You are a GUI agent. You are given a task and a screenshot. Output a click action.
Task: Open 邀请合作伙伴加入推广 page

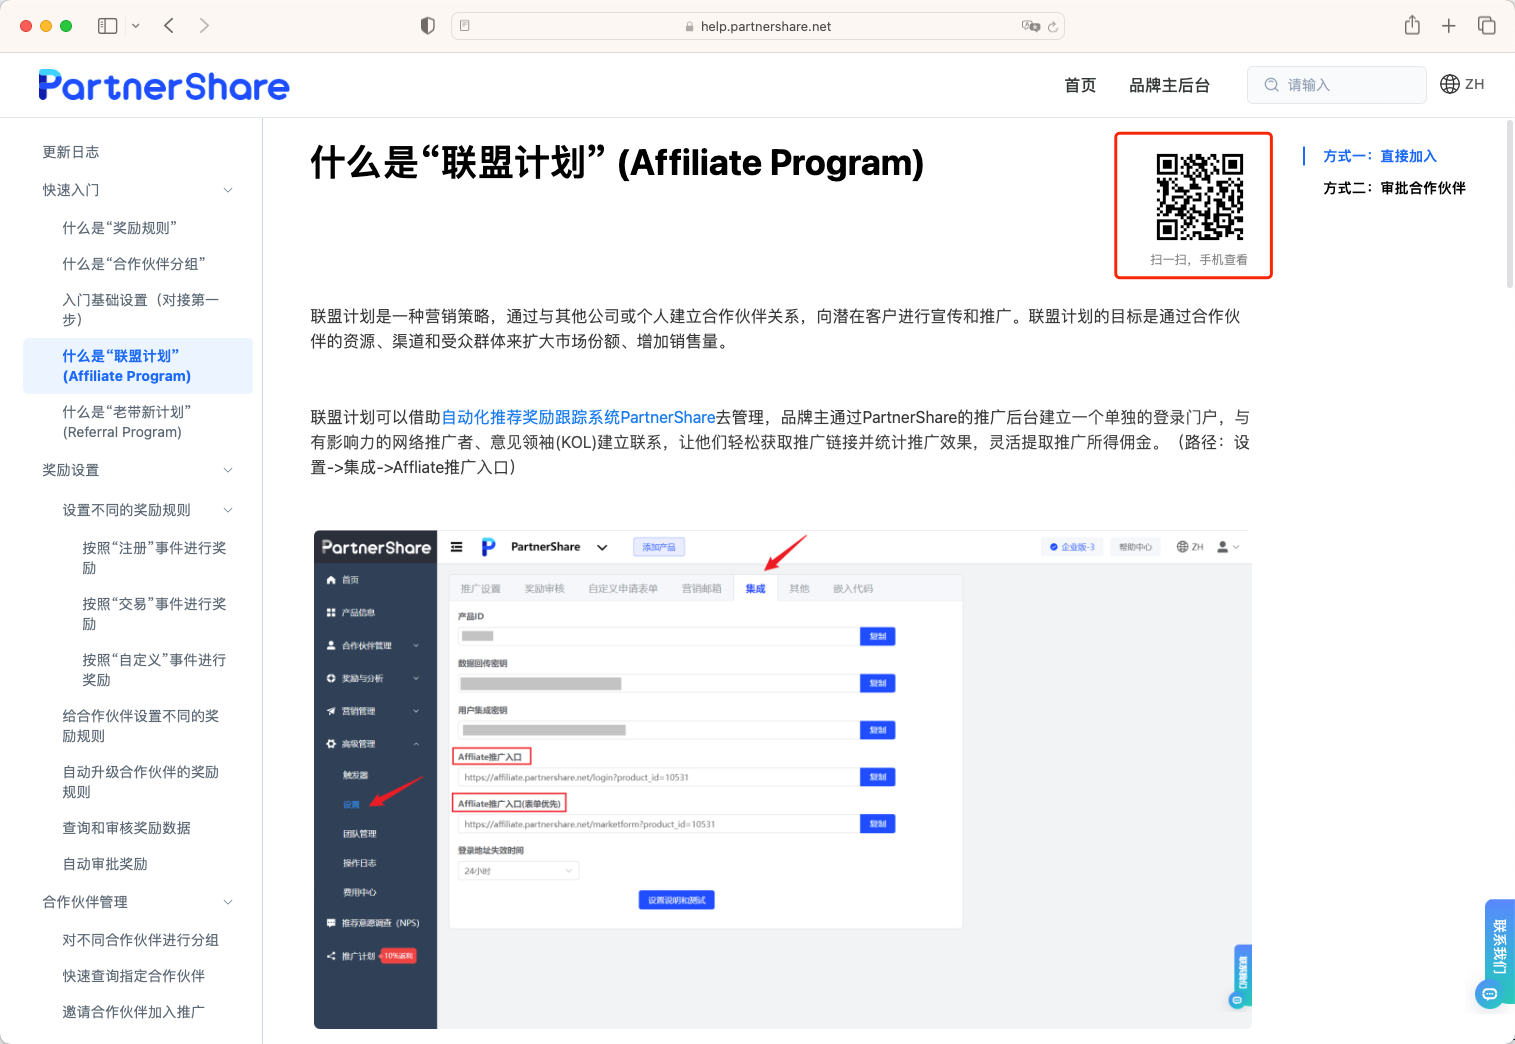pos(134,1012)
